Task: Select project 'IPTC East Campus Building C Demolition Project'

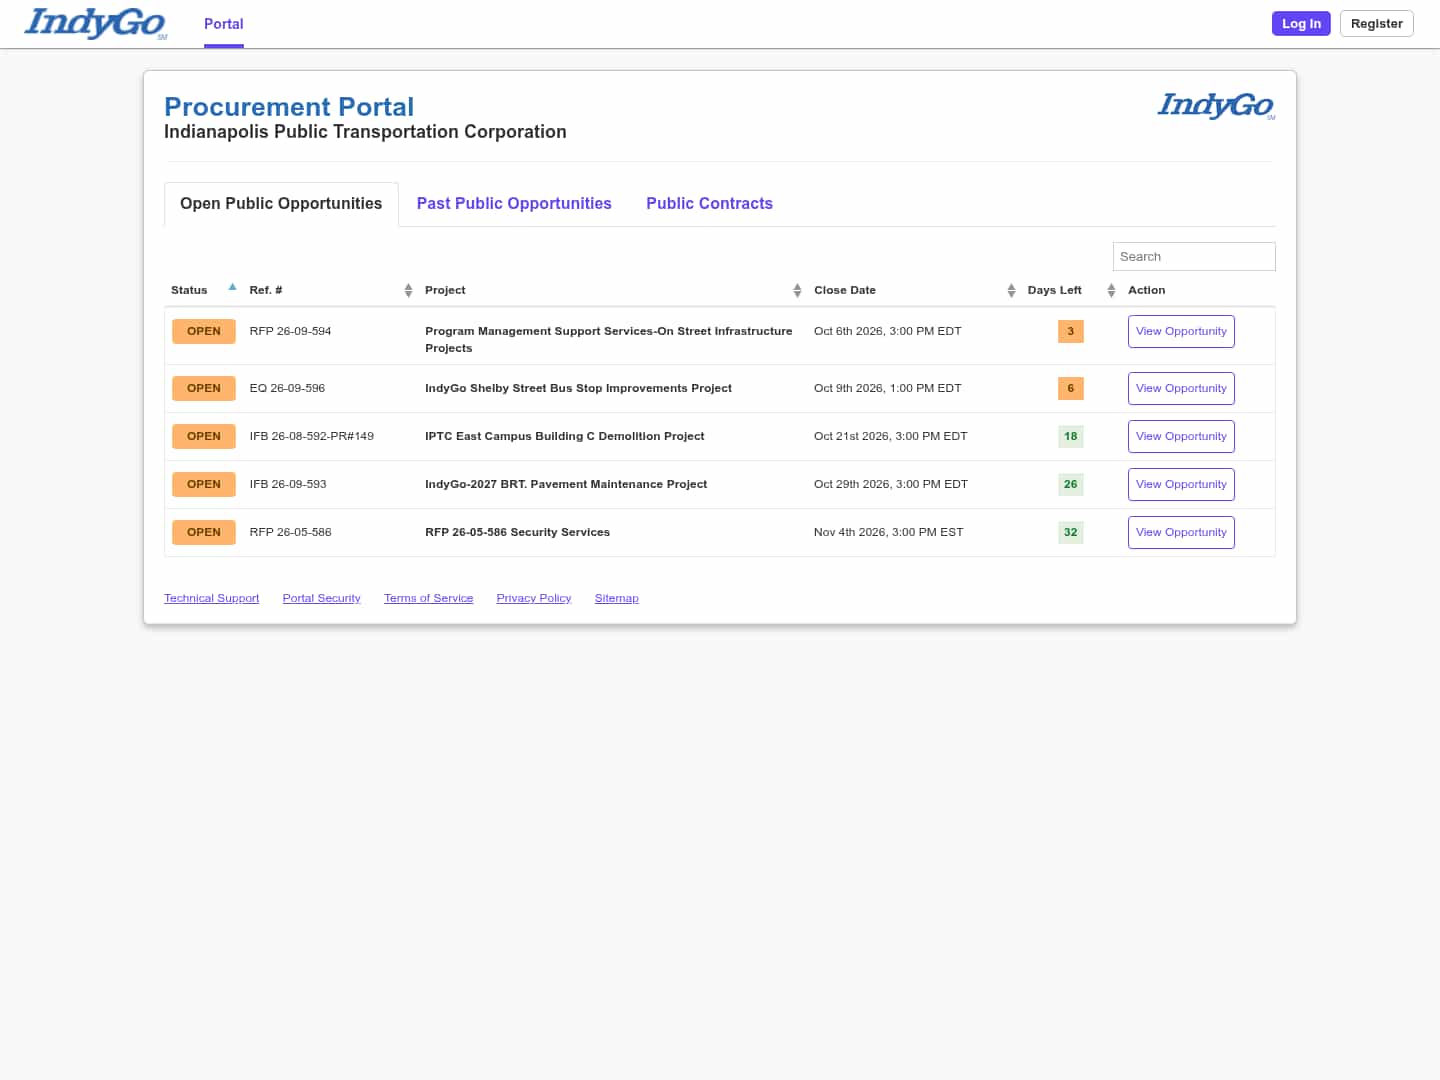Action: [x=564, y=436]
